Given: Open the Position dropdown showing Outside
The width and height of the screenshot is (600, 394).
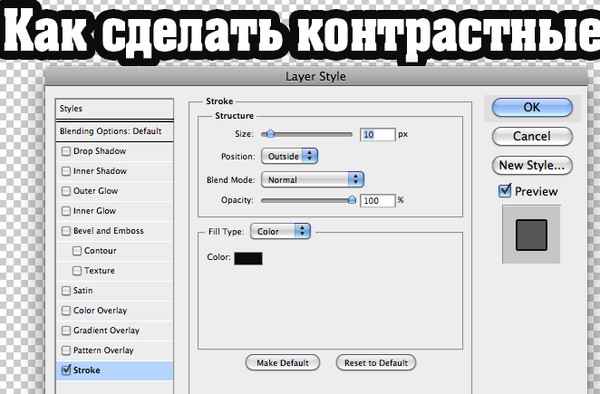Looking at the screenshot, I should coord(289,156).
